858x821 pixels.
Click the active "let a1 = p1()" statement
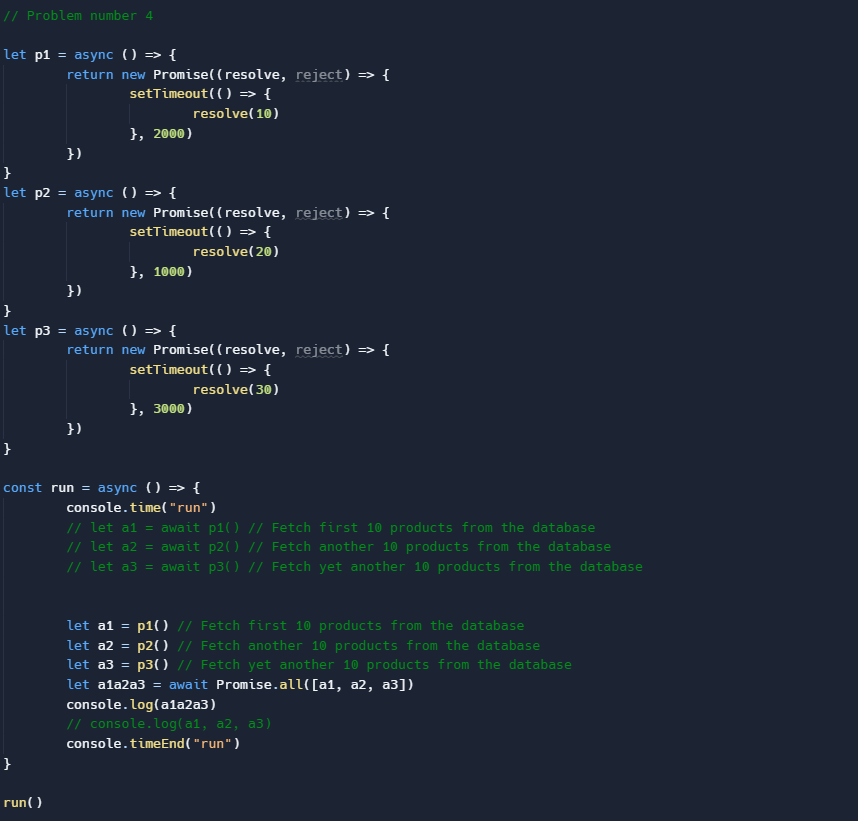(118, 626)
